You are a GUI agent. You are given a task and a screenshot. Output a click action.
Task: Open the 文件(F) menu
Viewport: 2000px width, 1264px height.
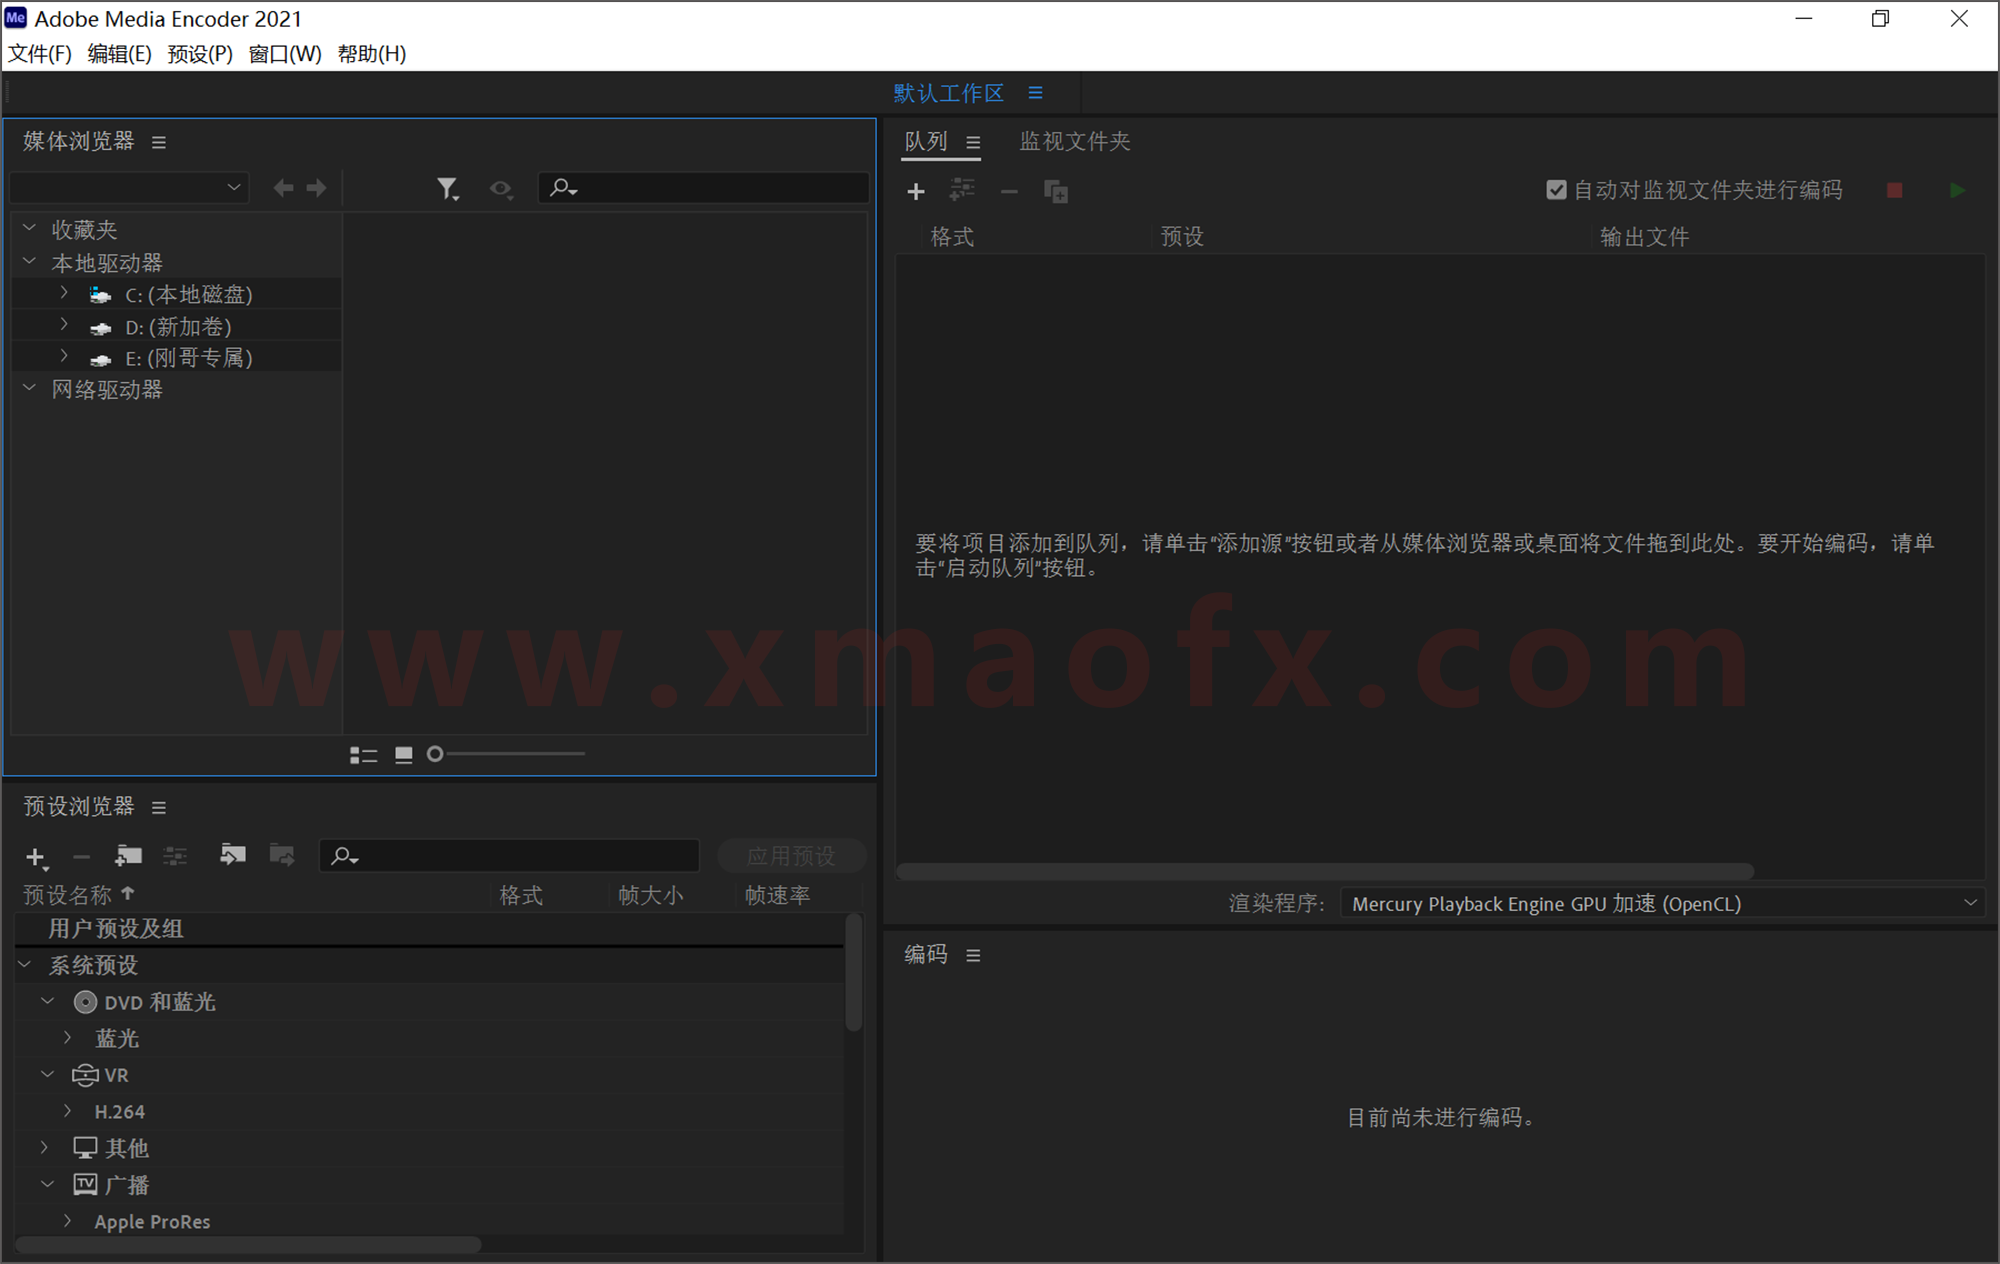coord(40,54)
